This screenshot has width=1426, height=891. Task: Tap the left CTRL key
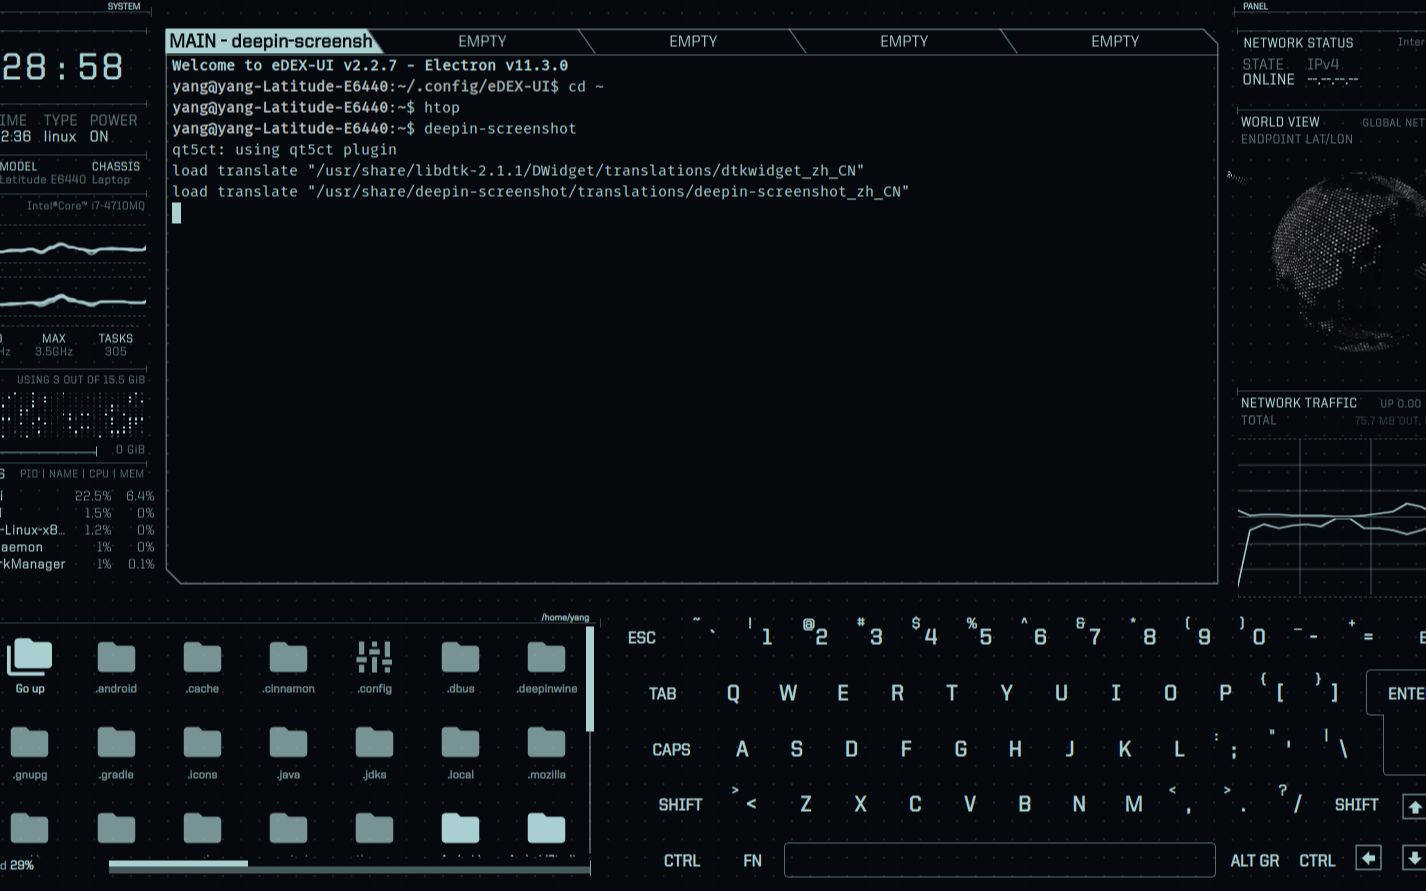pyautogui.click(x=682, y=860)
